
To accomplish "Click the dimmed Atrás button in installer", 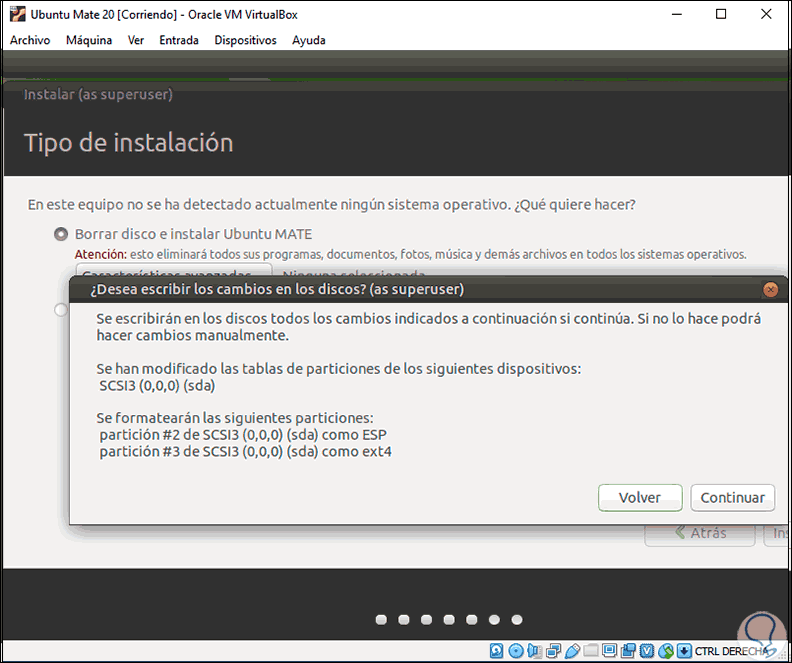I will [700, 534].
